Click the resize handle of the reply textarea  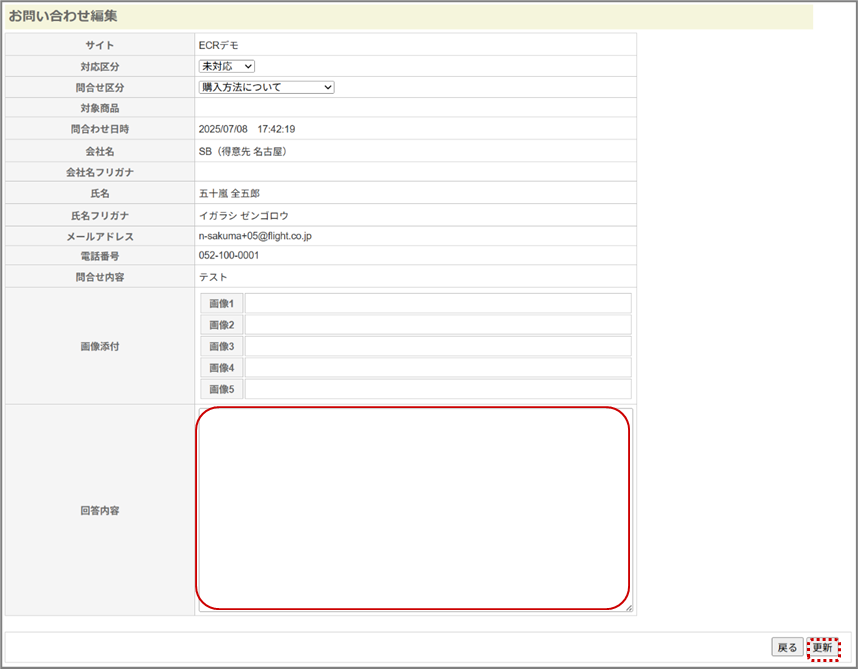click(628, 607)
